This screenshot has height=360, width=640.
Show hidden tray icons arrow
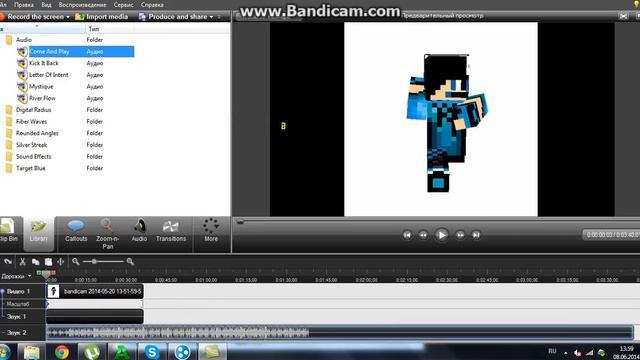point(566,353)
